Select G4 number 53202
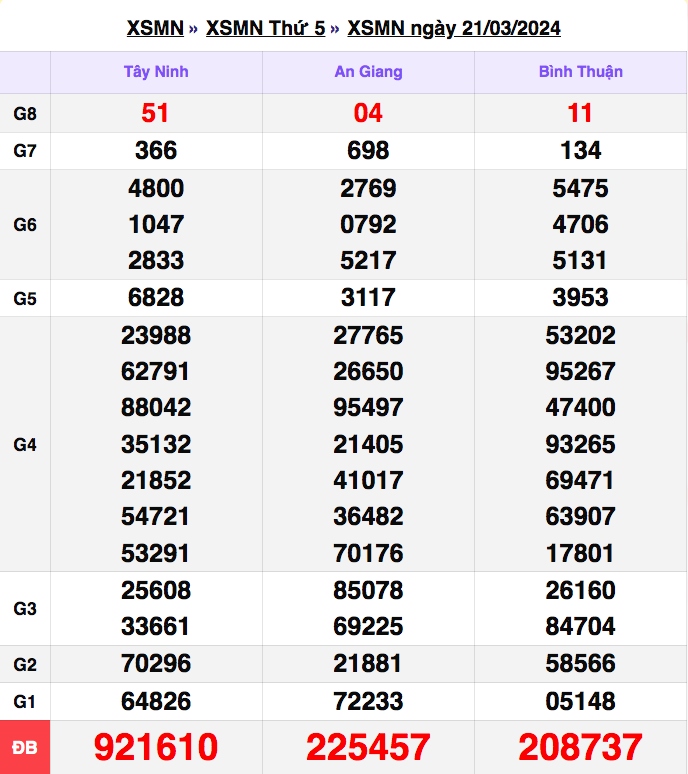The image size is (688, 774). click(580, 335)
